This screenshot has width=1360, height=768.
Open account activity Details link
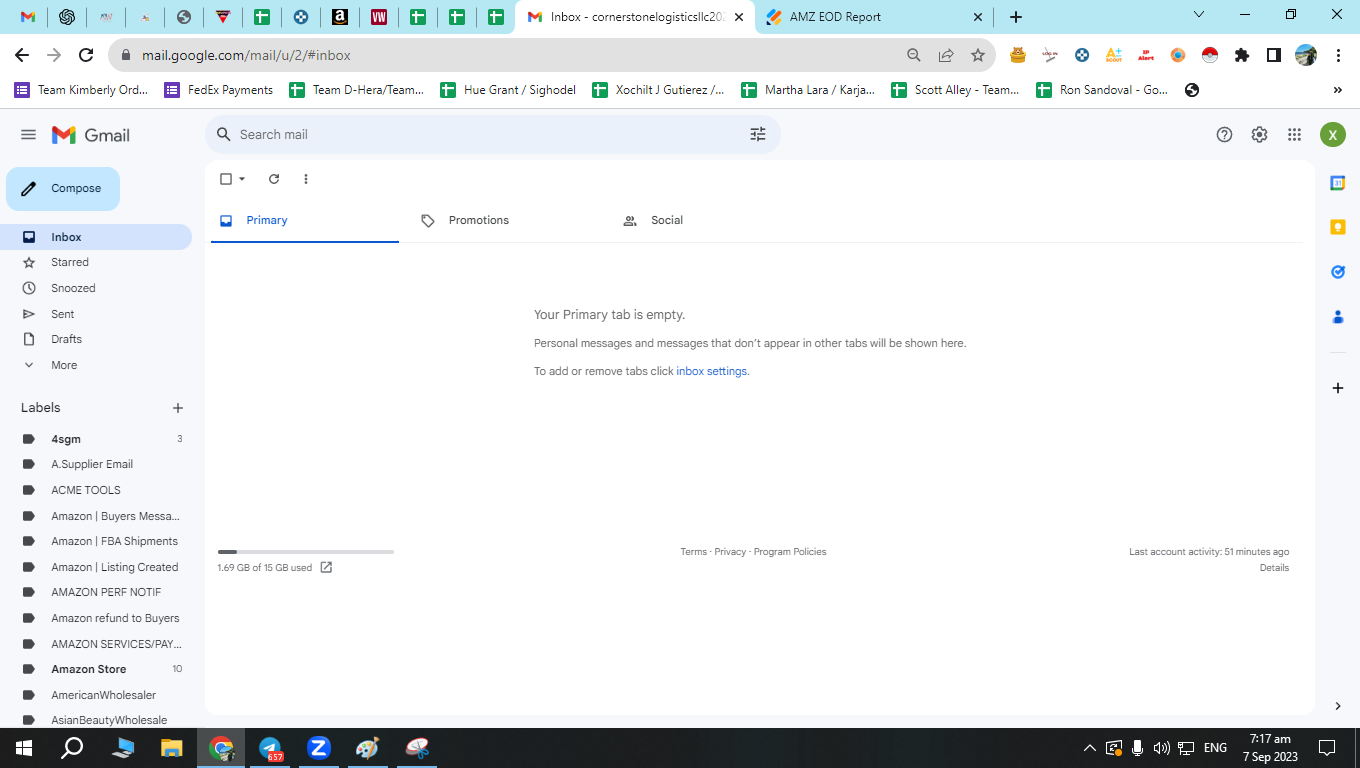(x=1274, y=568)
